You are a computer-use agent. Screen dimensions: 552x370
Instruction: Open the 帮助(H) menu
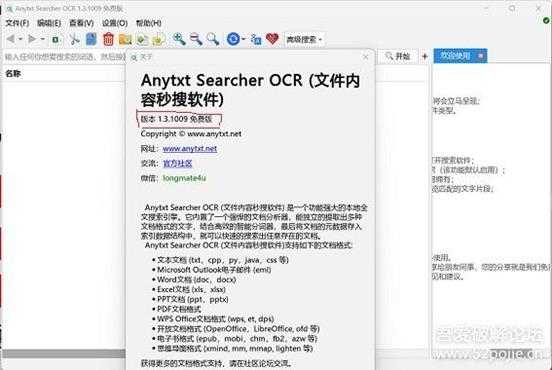point(149,23)
